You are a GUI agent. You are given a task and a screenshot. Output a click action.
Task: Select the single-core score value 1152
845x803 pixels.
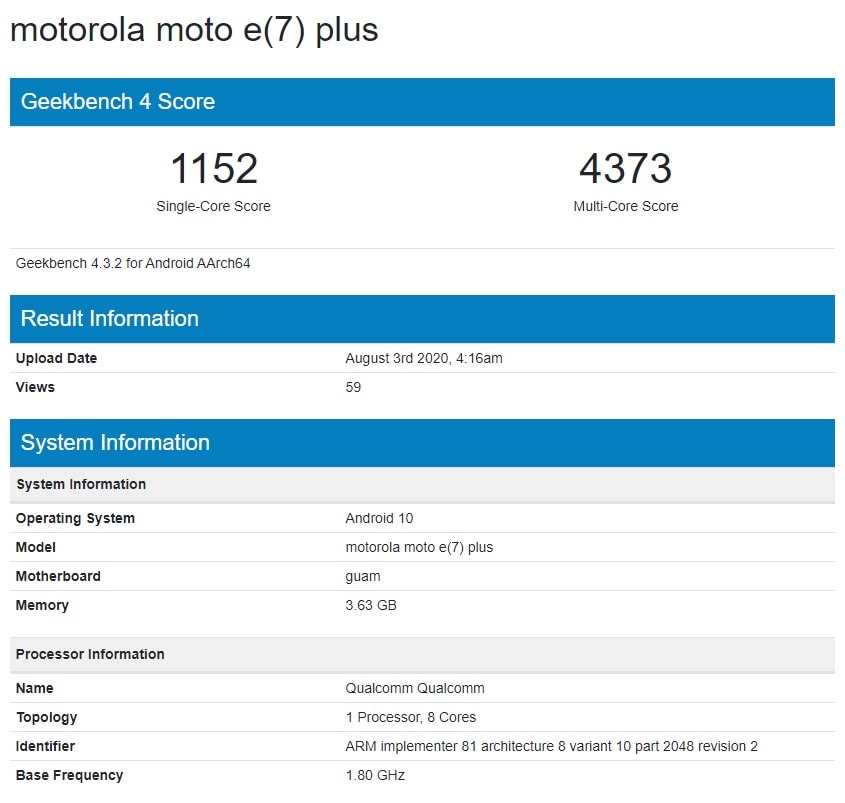tap(214, 168)
